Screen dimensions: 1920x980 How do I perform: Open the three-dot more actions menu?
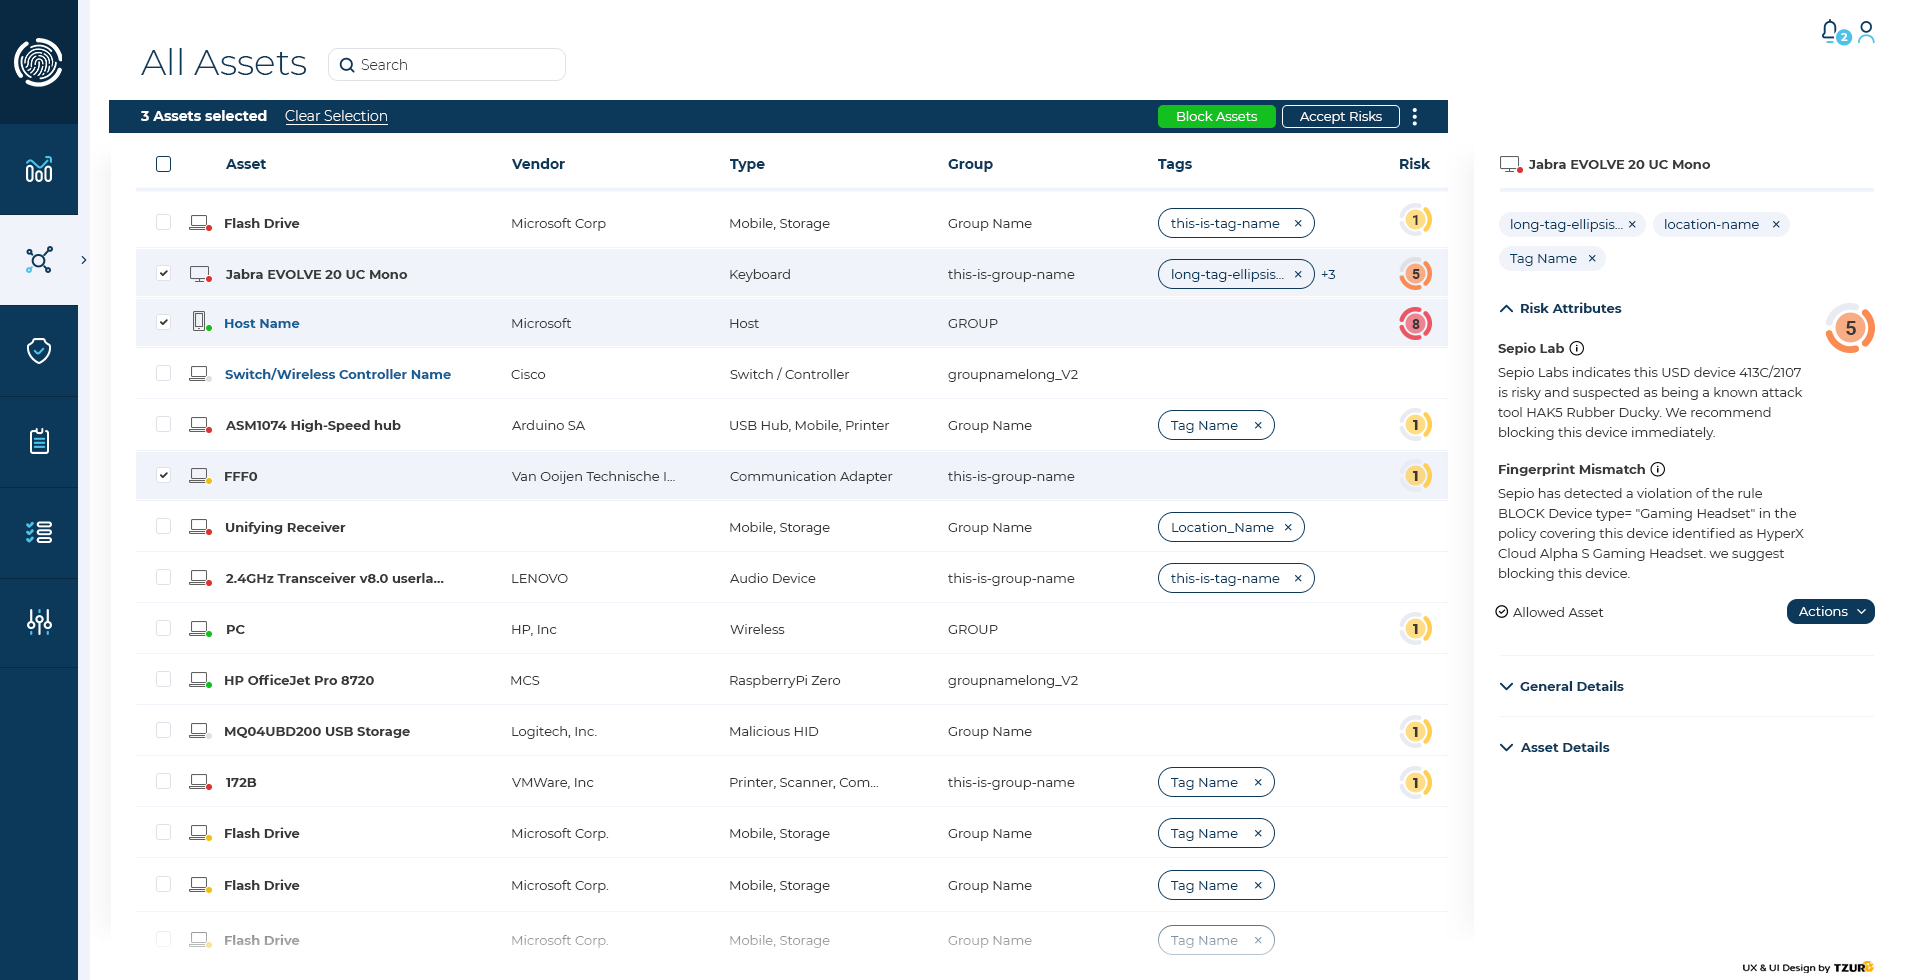click(1414, 117)
